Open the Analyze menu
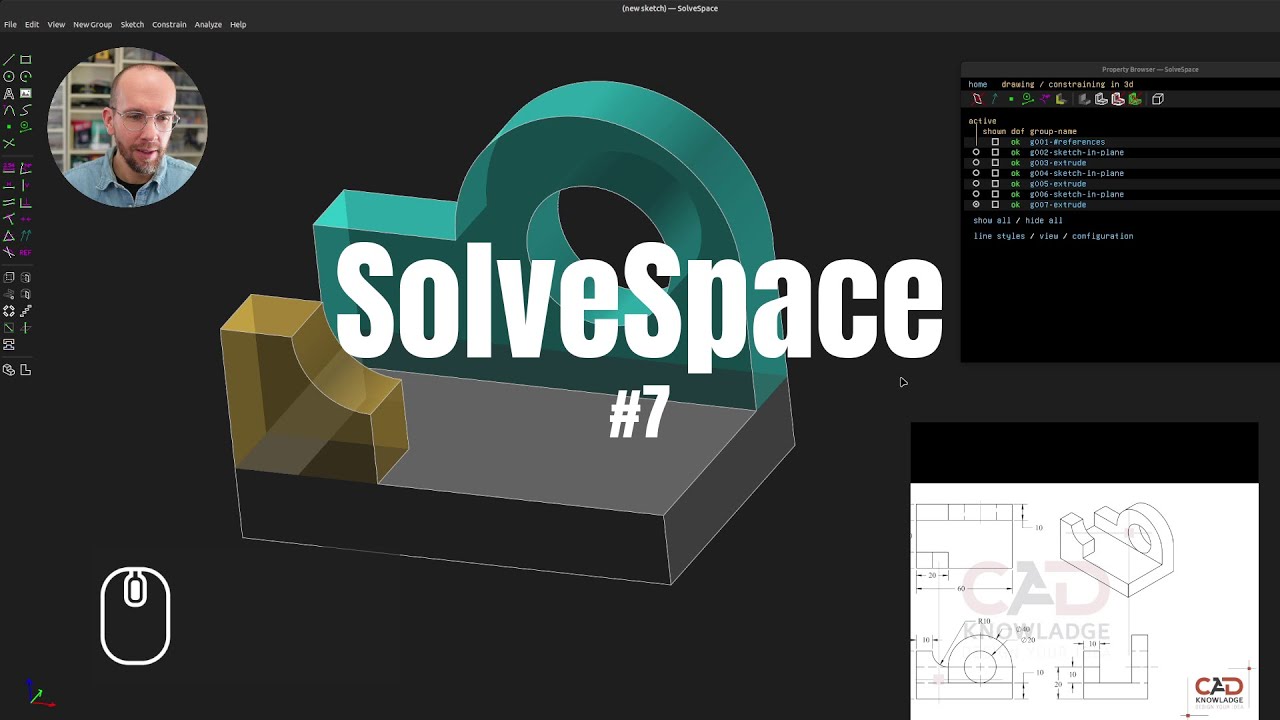This screenshot has width=1280, height=720. 208,24
